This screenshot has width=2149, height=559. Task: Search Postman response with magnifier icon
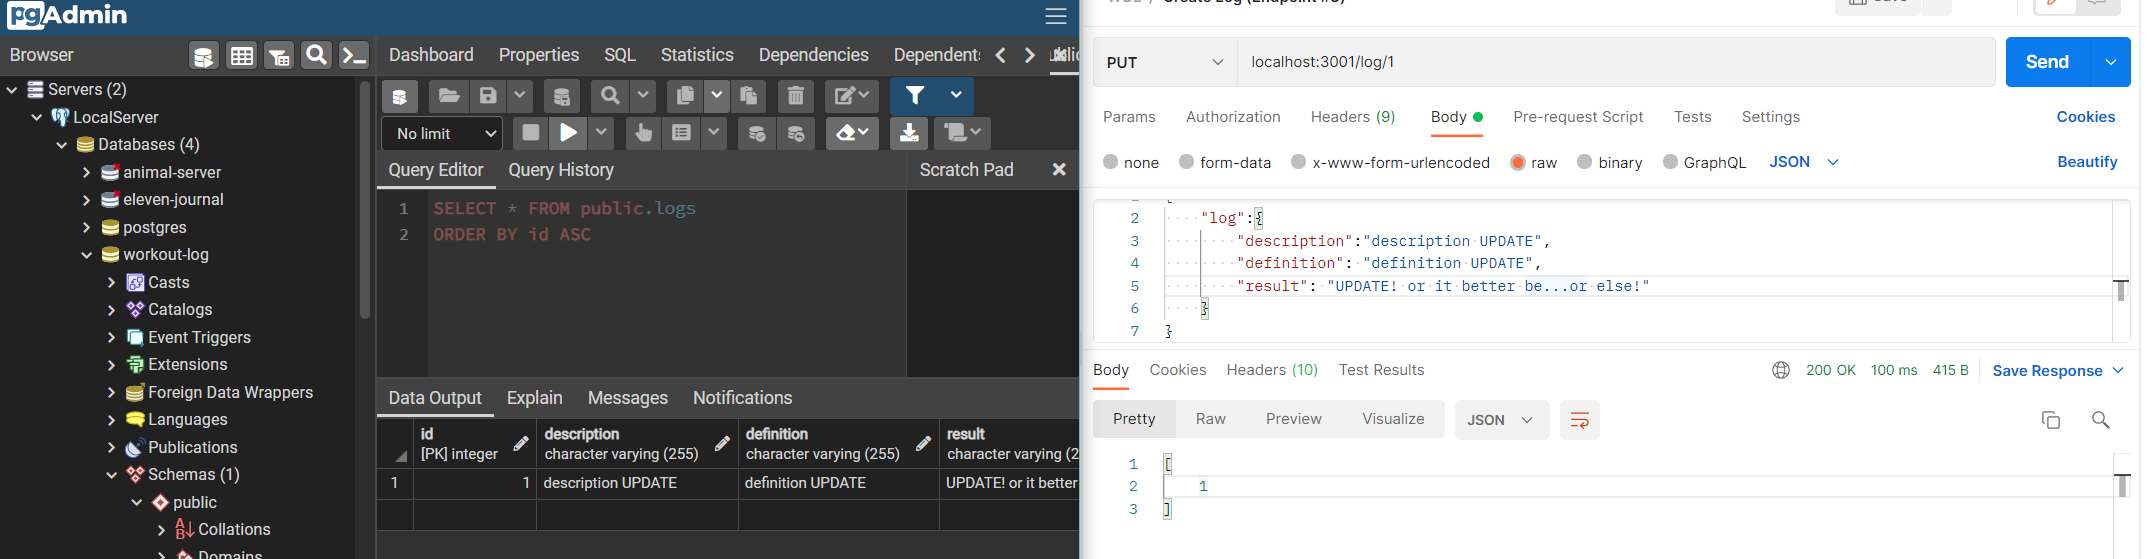pyautogui.click(x=2101, y=420)
